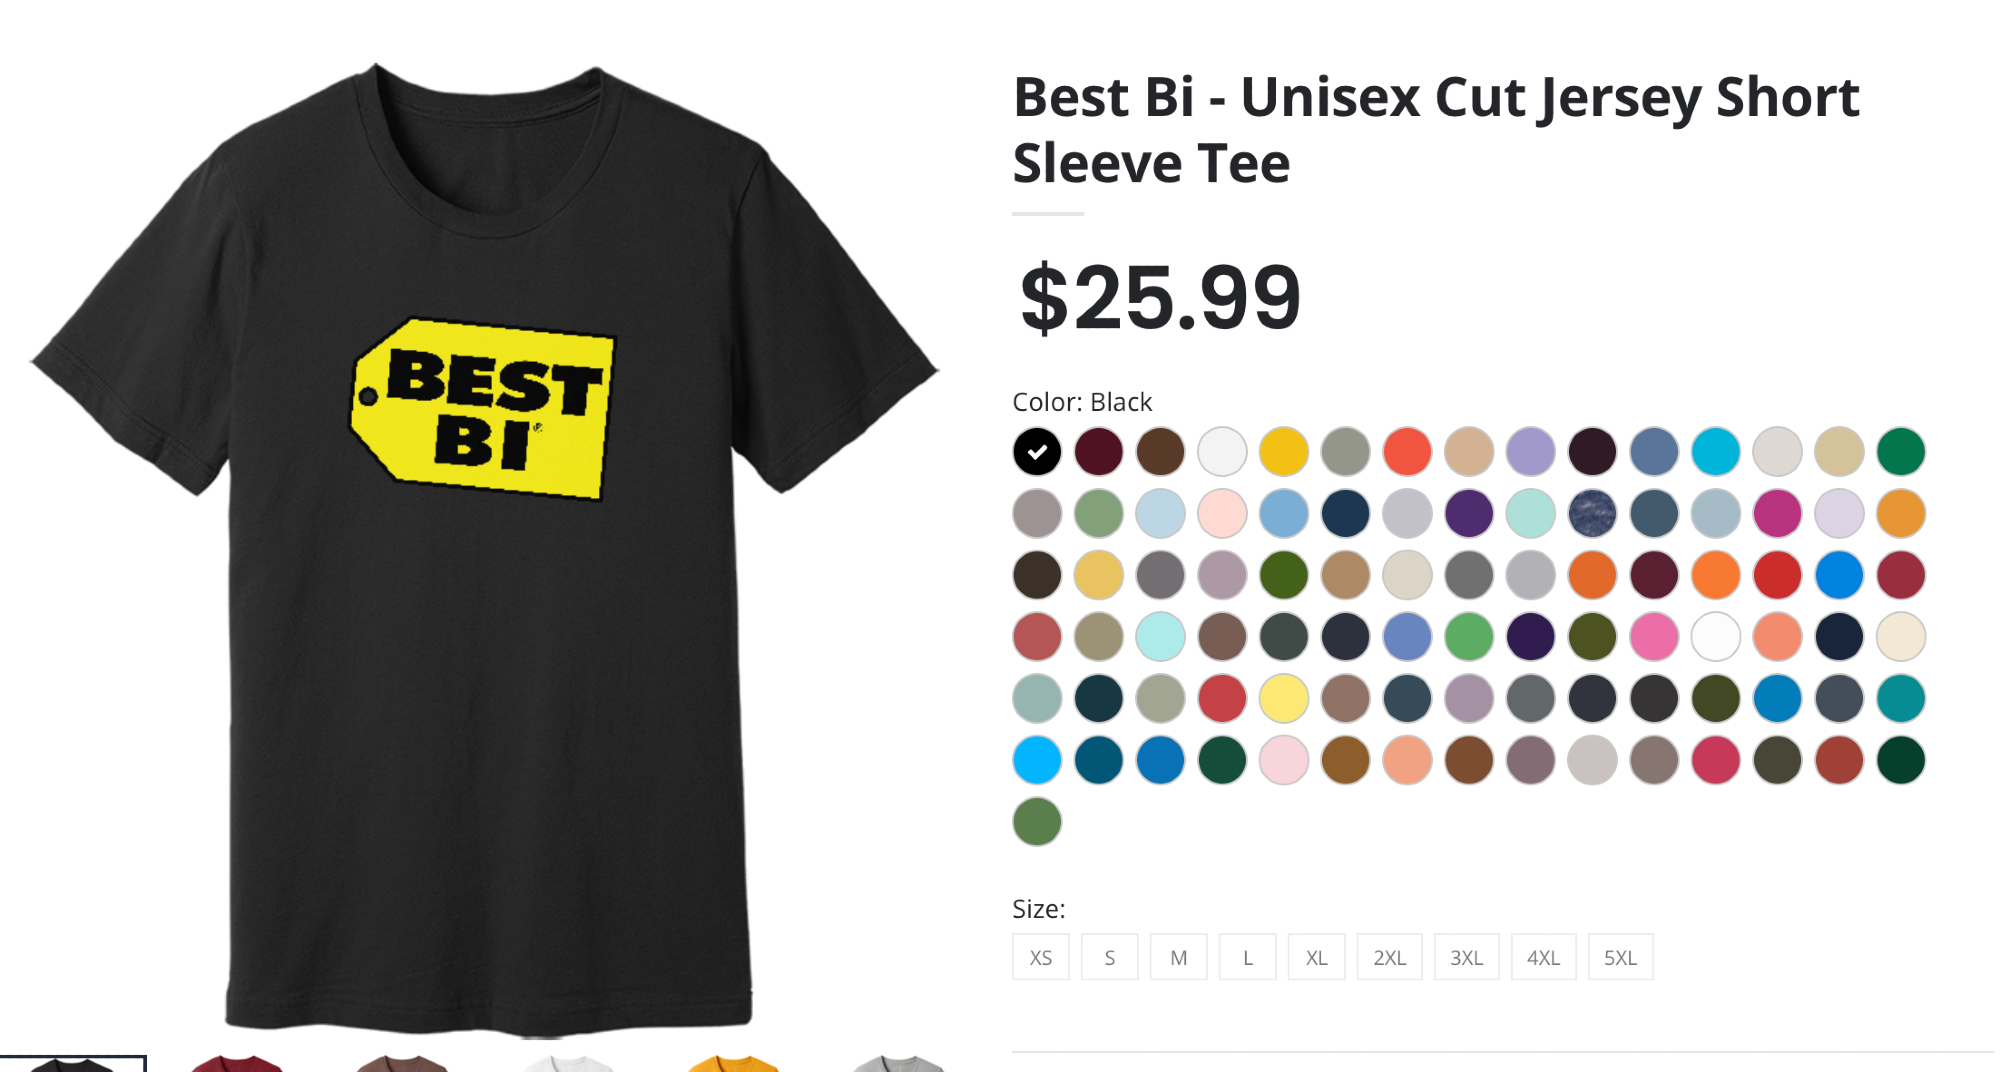Screen dimensions: 2000x1072
Task: Select size XS
Action: coord(1041,957)
